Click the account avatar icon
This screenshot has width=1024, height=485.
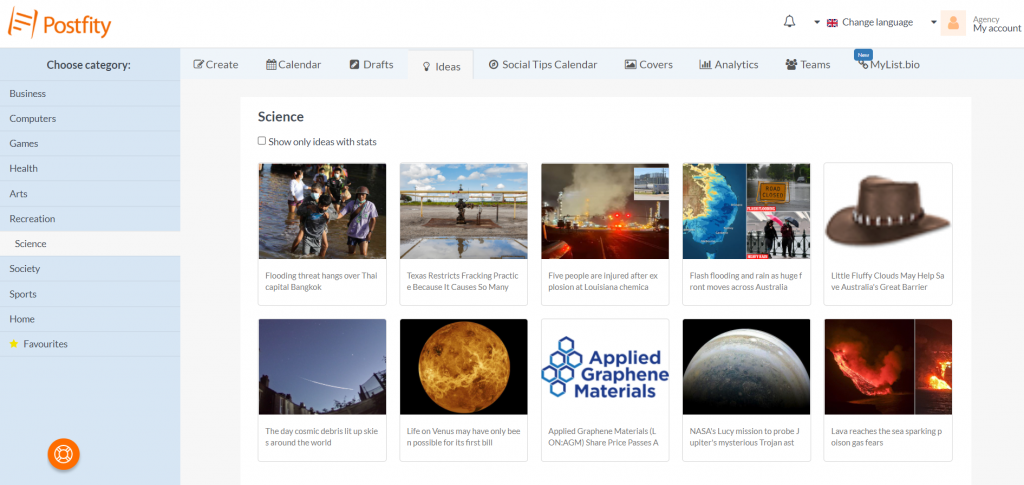[x=953, y=23]
